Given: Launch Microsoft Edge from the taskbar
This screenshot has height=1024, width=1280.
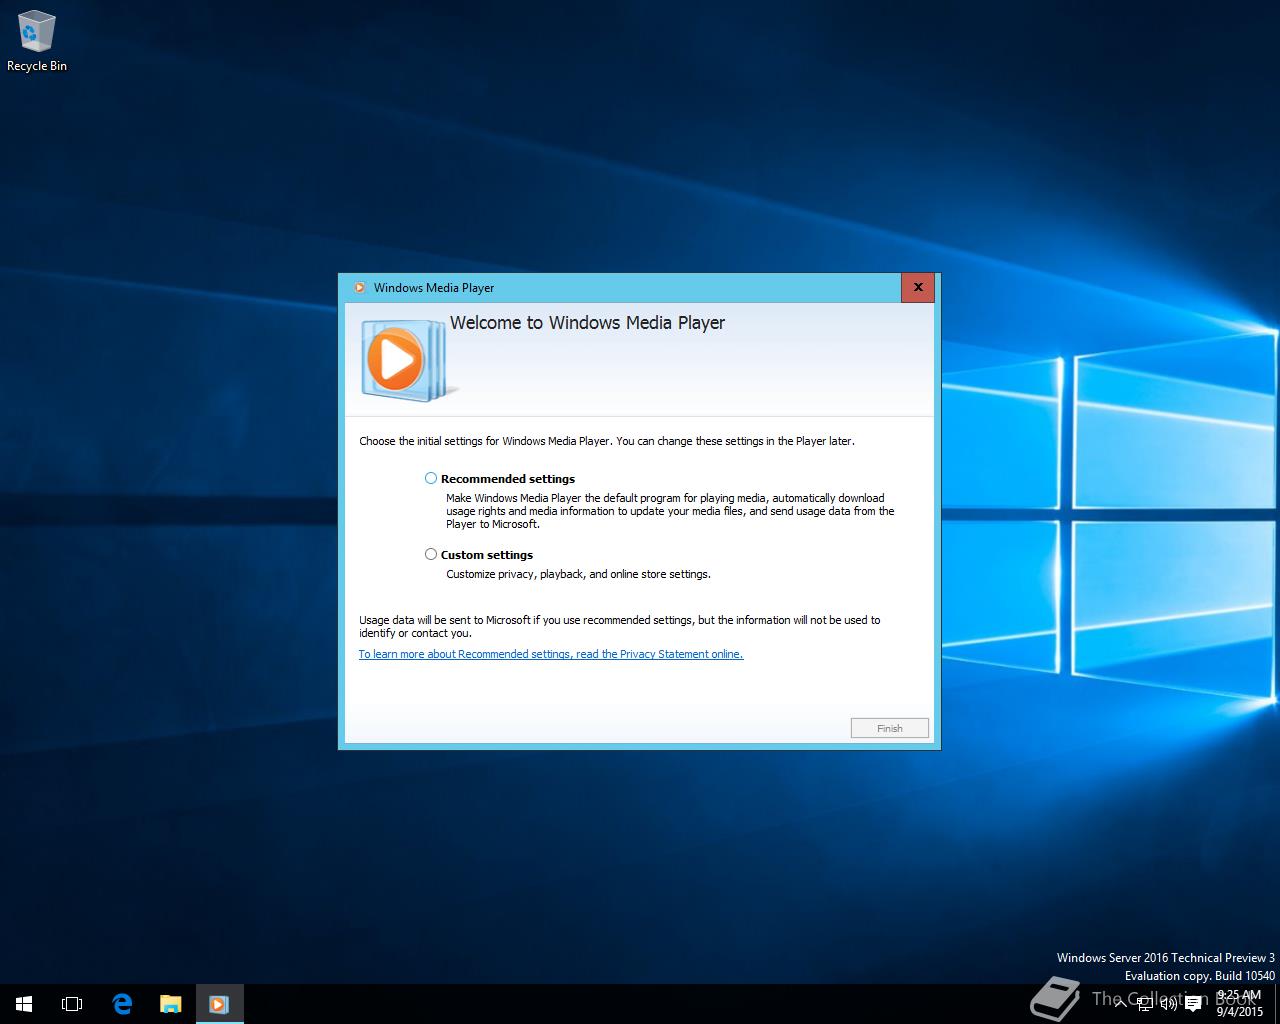Looking at the screenshot, I should pos(122,1004).
